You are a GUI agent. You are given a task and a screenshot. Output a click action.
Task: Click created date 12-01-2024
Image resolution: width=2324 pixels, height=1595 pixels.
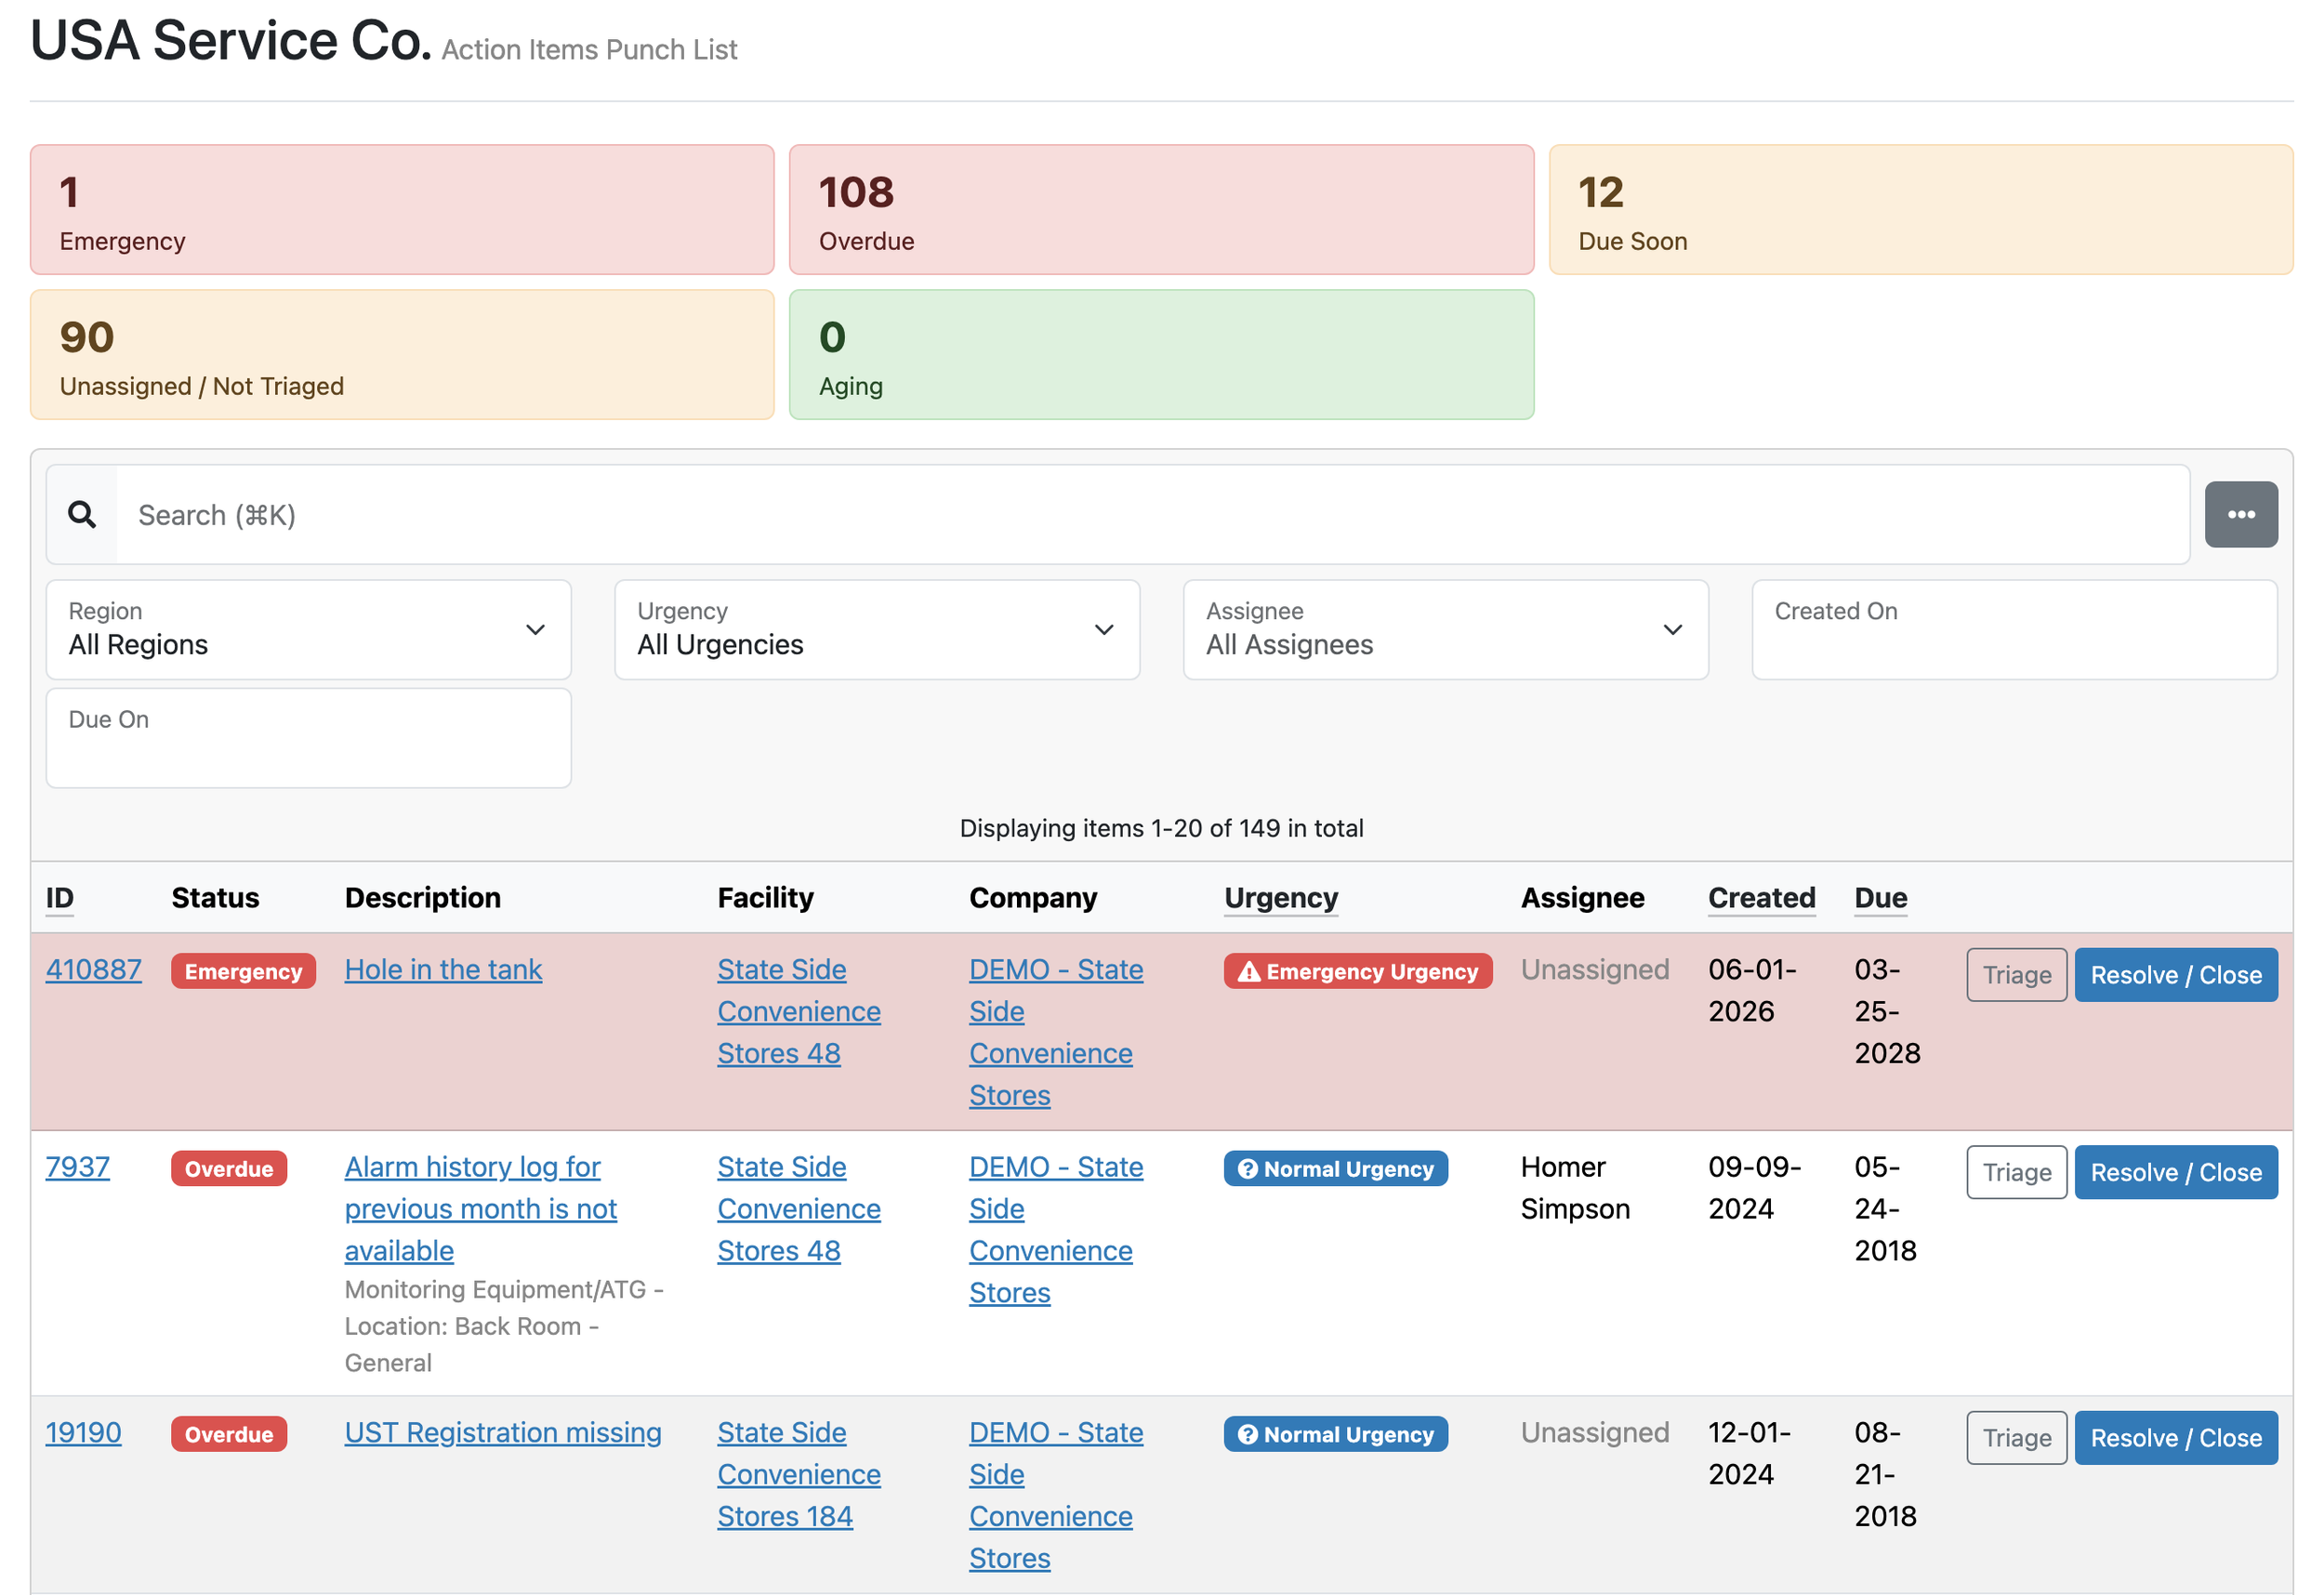[1750, 1453]
